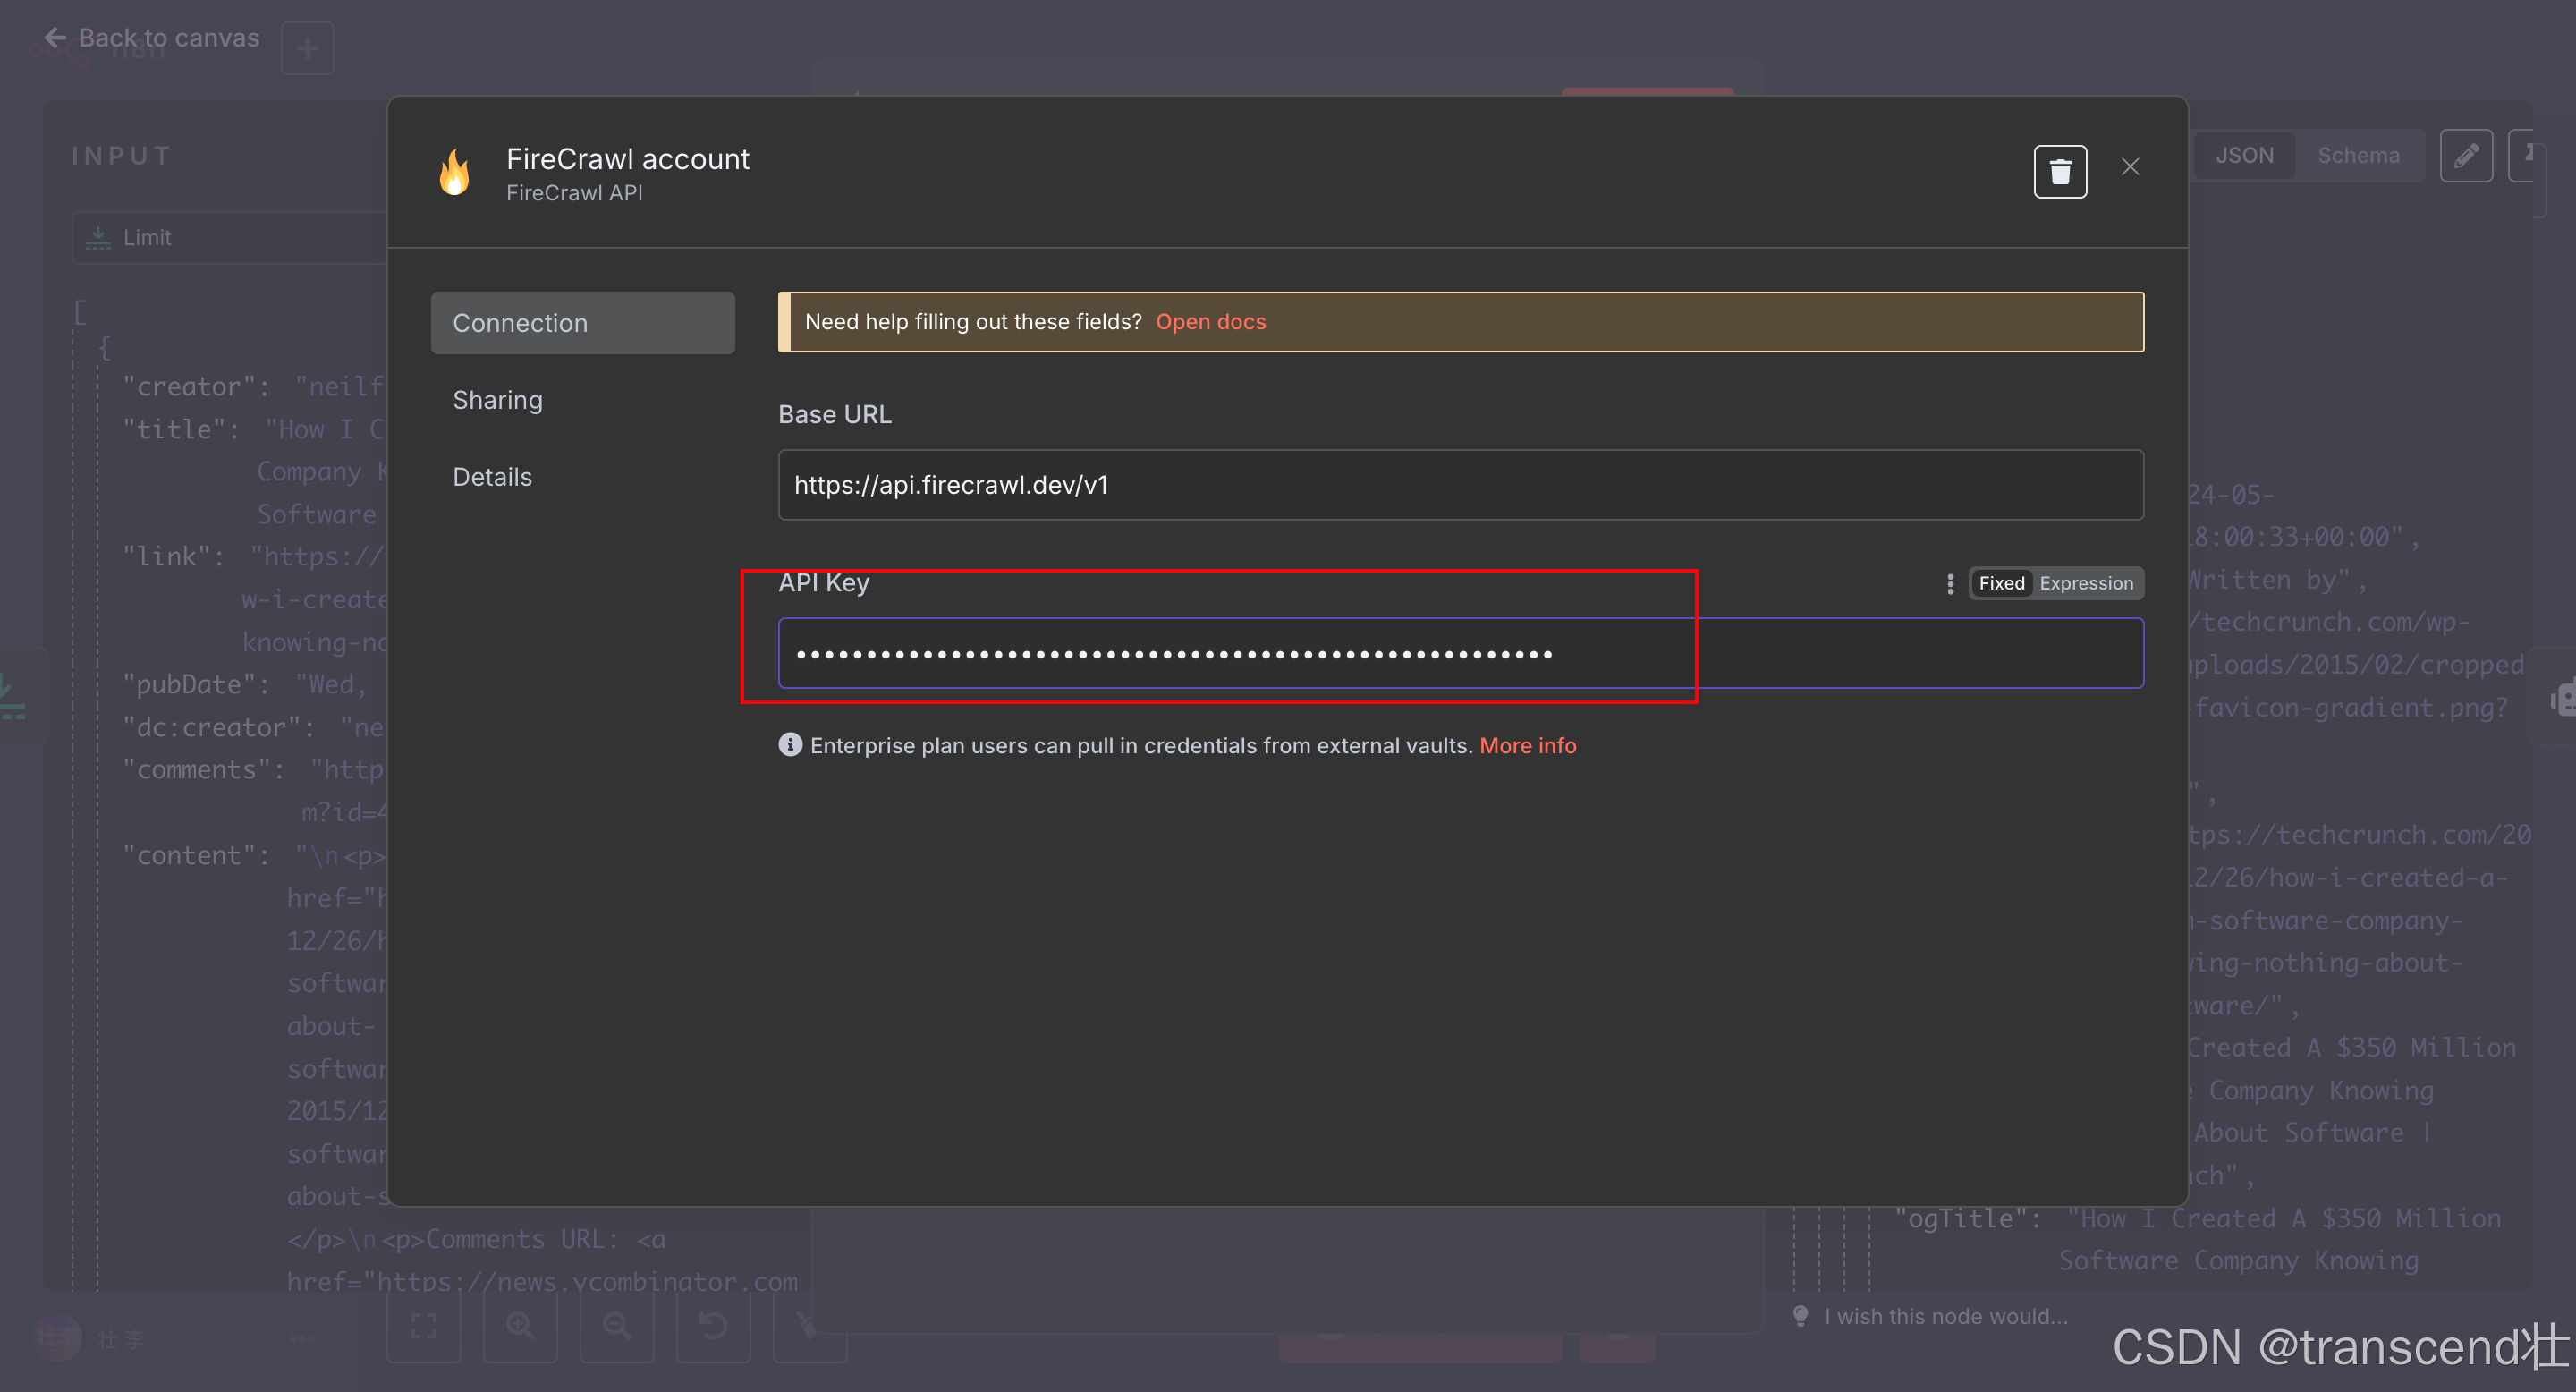
Task: Switch output view to JSON tab
Action: click(x=2244, y=155)
